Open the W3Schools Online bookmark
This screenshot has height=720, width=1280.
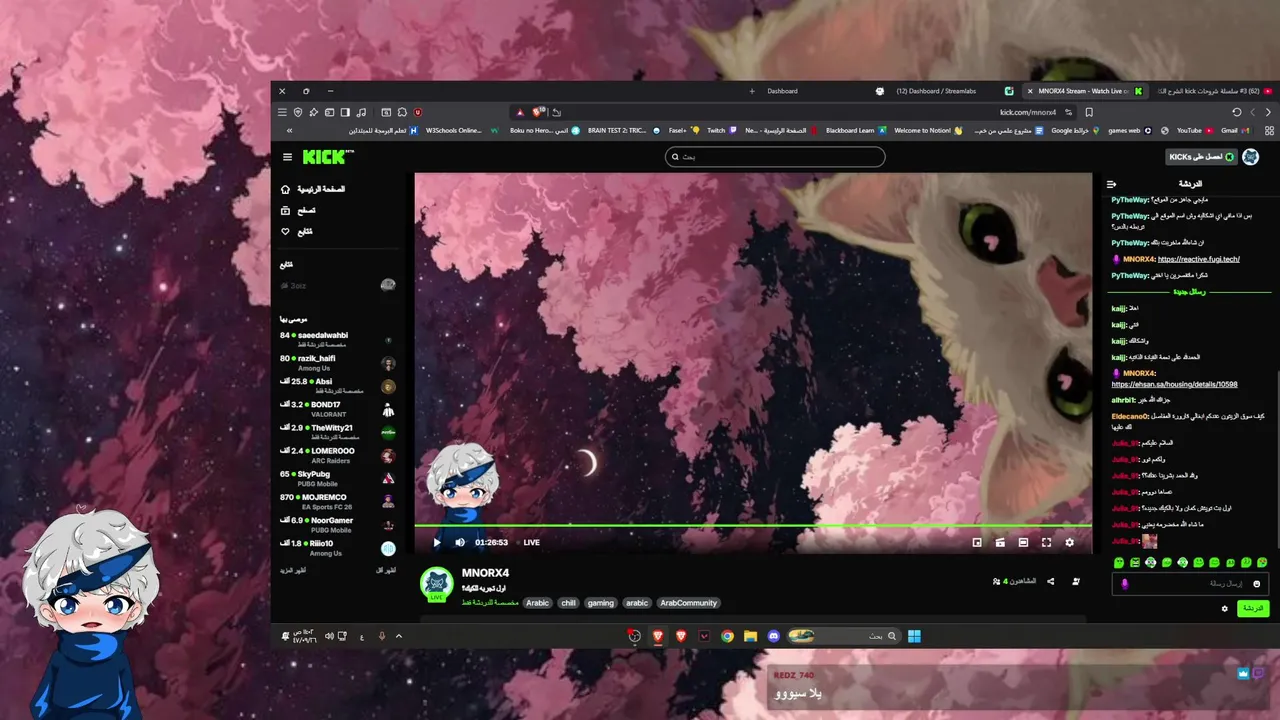[461, 131]
